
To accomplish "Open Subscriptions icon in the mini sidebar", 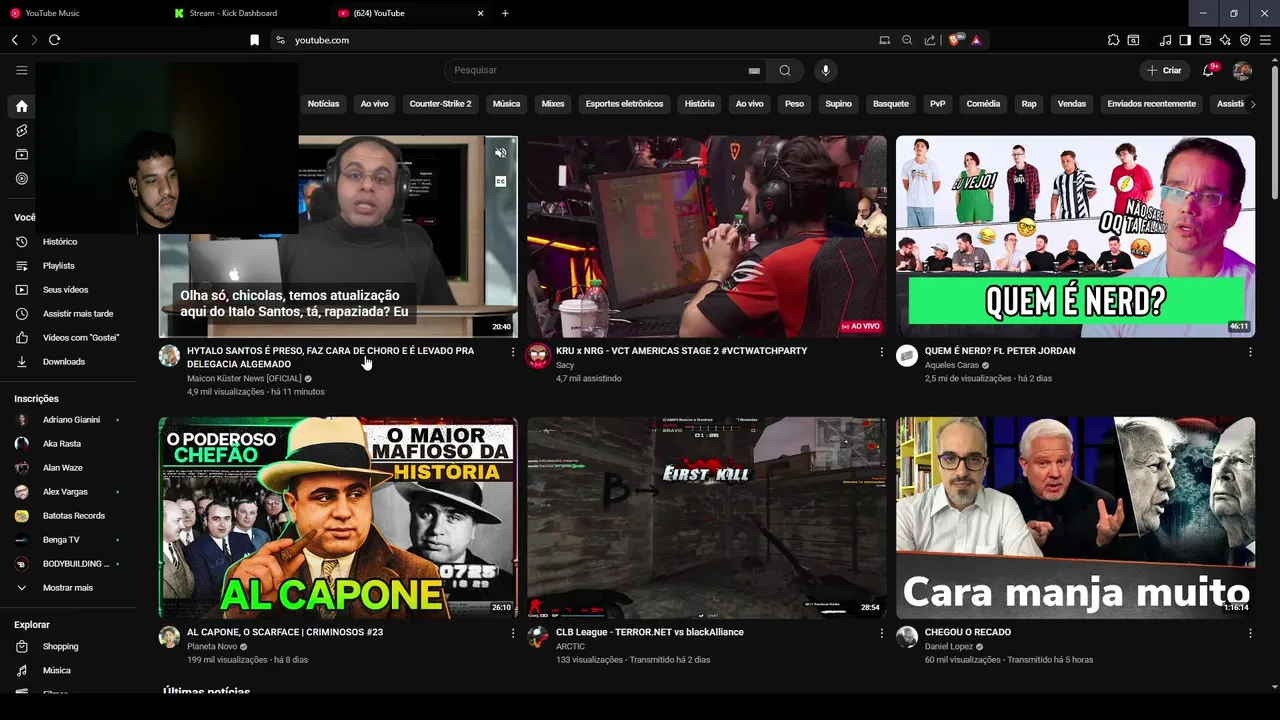I will coord(21,154).
